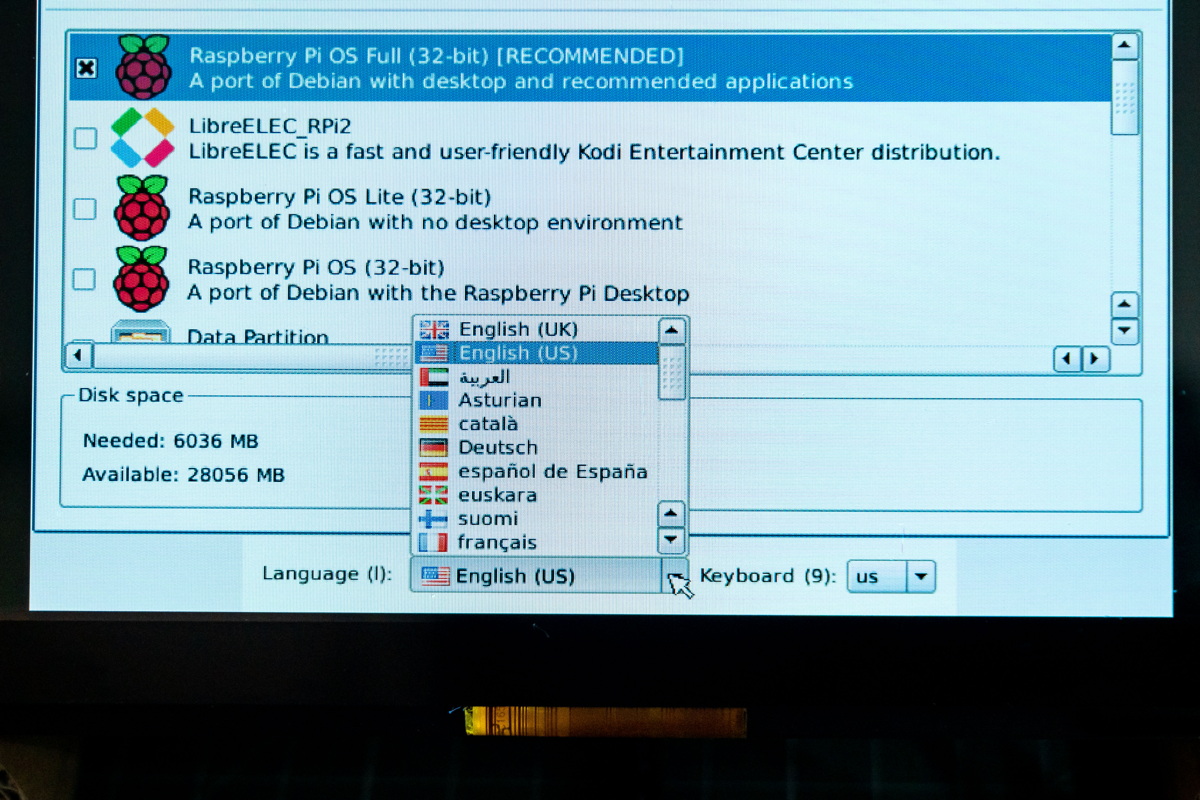This screenshot has height=800, width=1200.
Task: Click the Spanish flag beside español de España
Action: (x=433, y=471)
